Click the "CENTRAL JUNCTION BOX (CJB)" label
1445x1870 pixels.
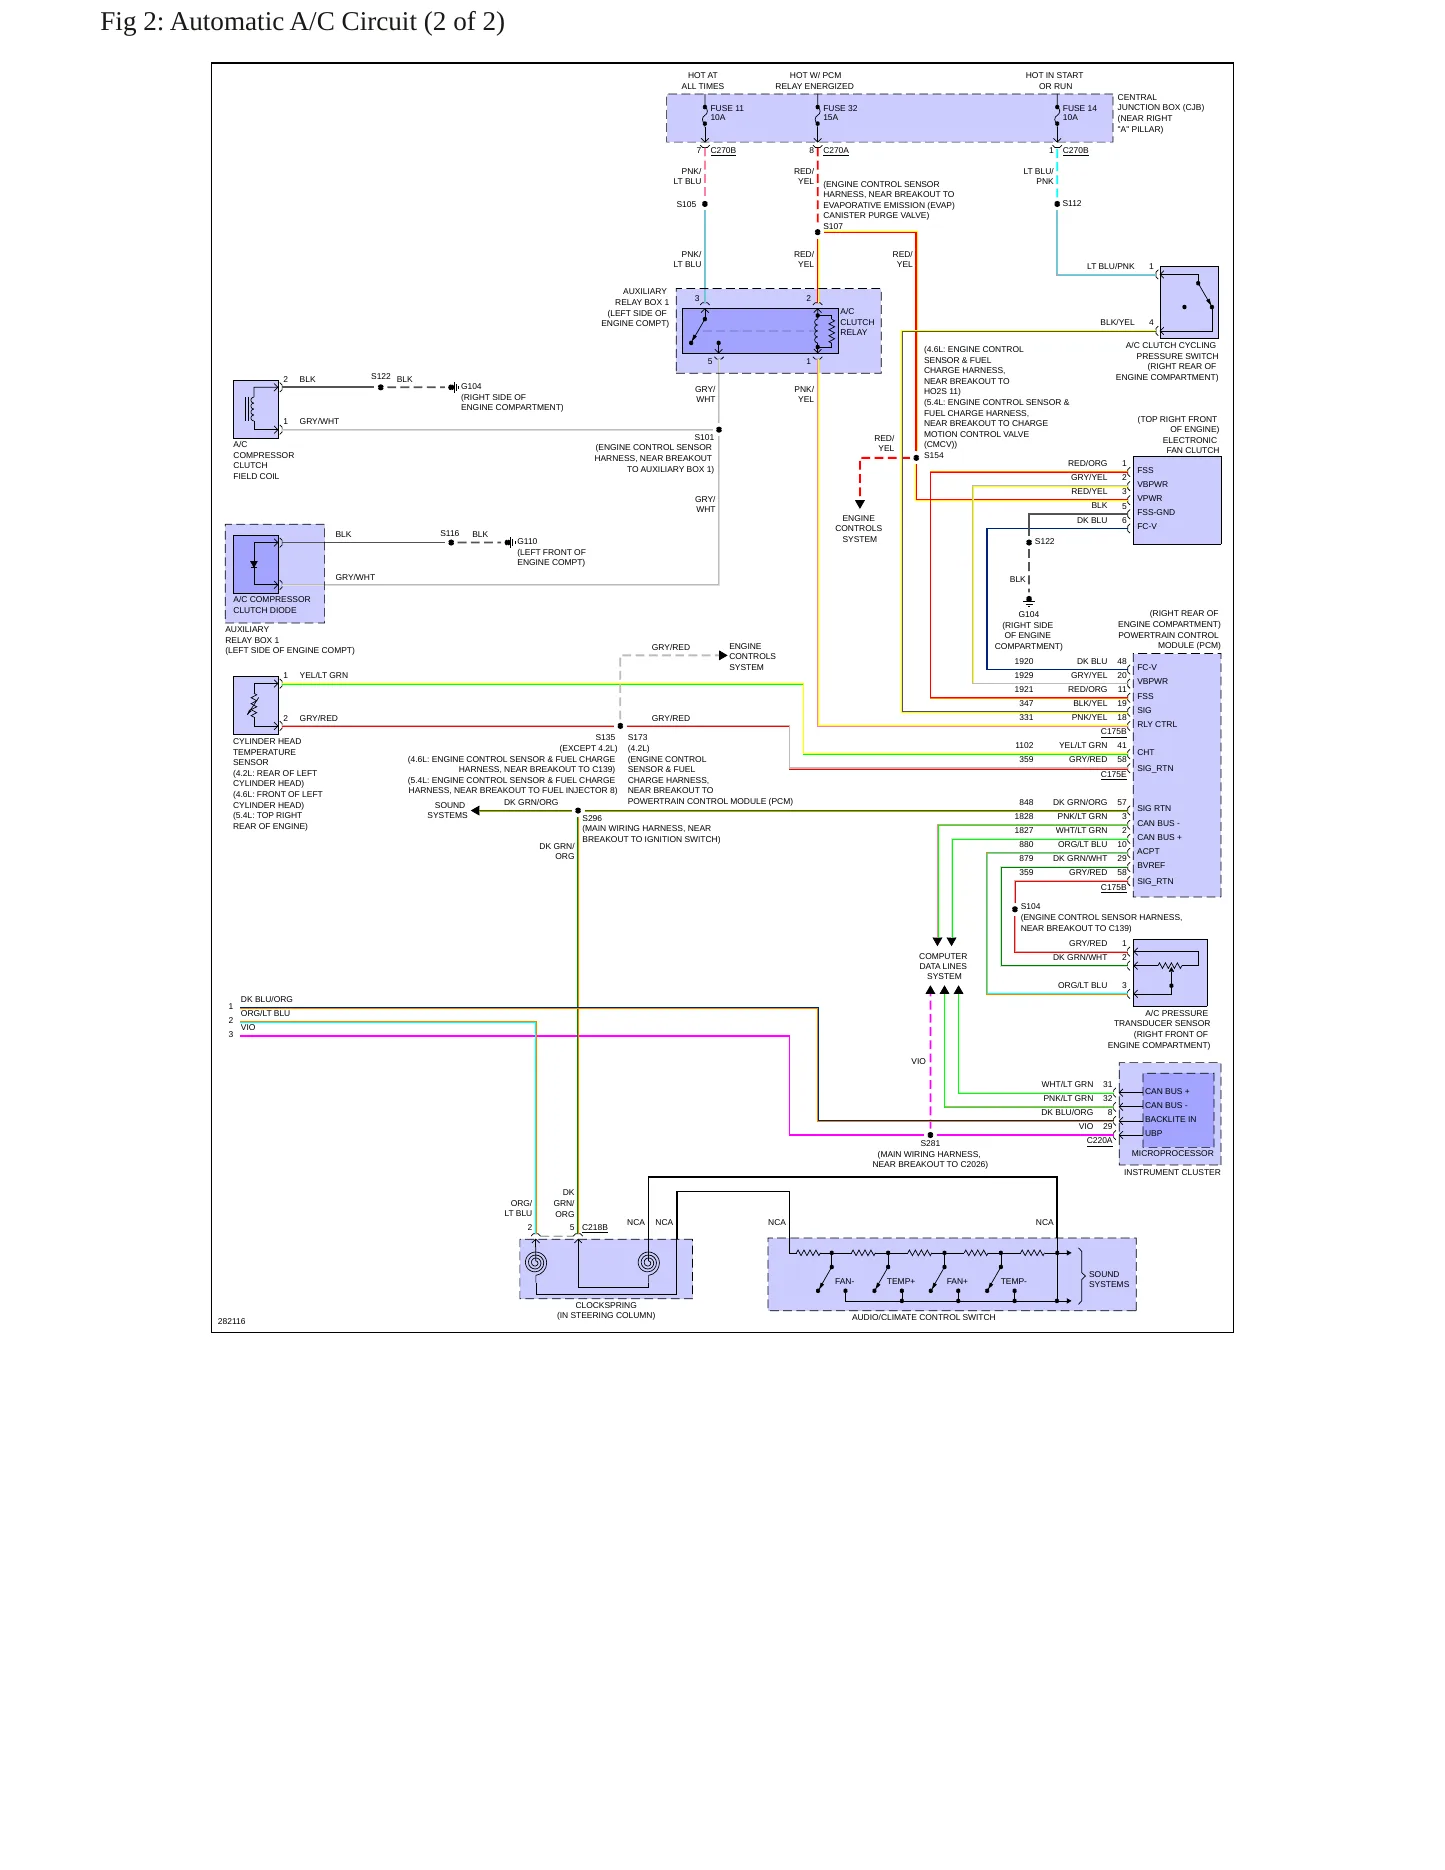tap(1160, 102)
